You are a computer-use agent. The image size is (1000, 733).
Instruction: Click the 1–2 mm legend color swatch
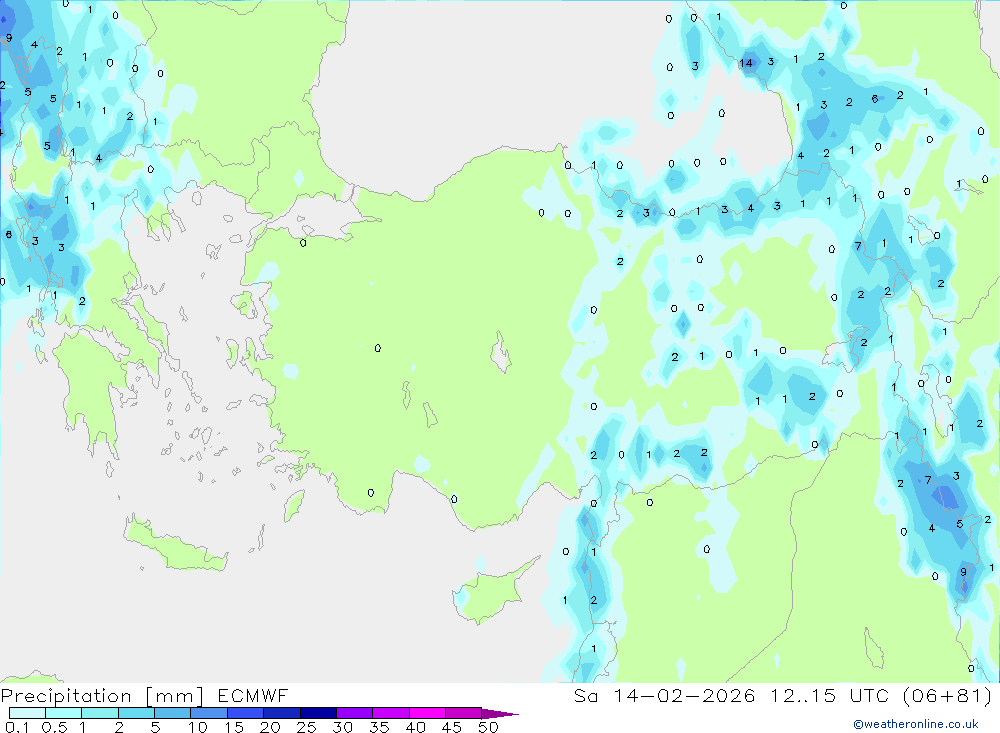[100, 713]
